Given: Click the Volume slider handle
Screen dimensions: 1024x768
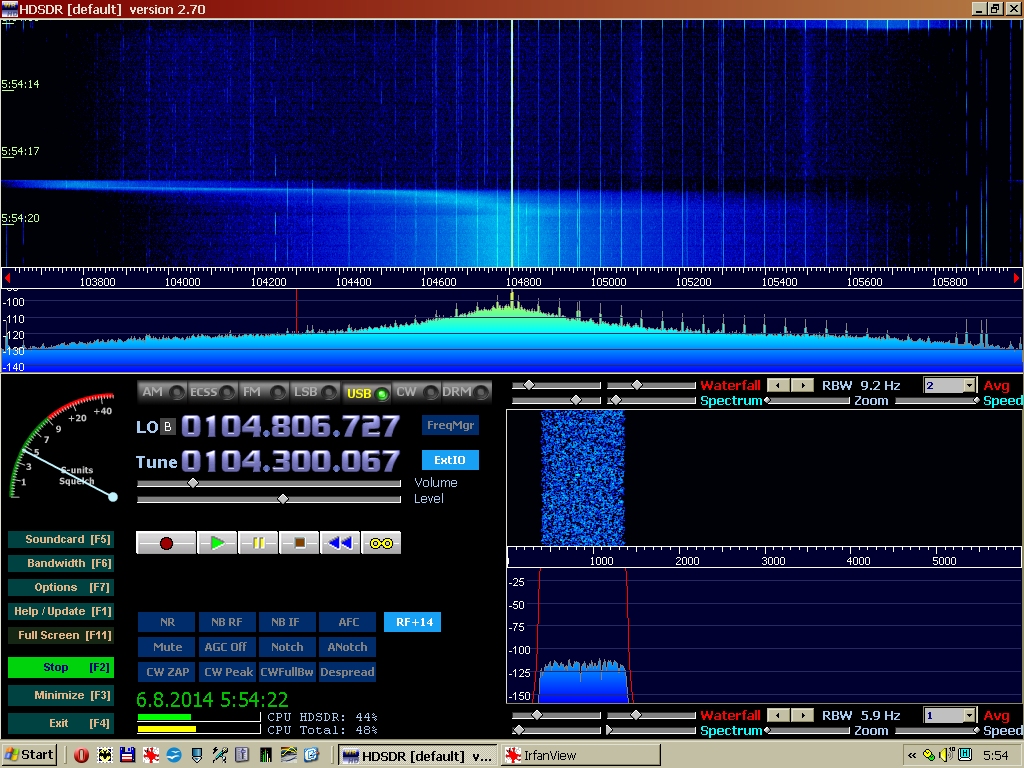Looking at the screenshot, I should coord(193,483).
